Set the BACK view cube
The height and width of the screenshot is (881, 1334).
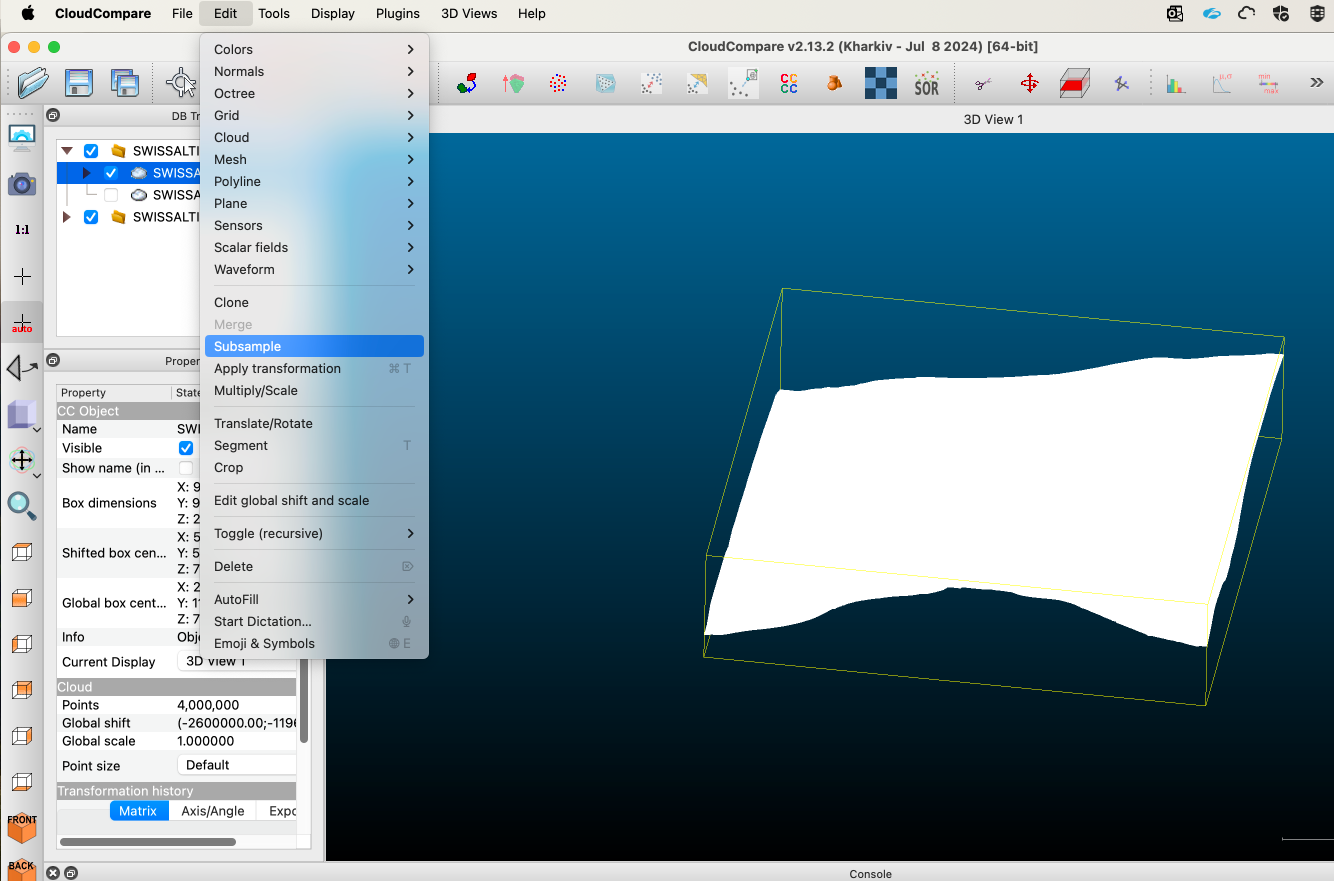point(21,868)
